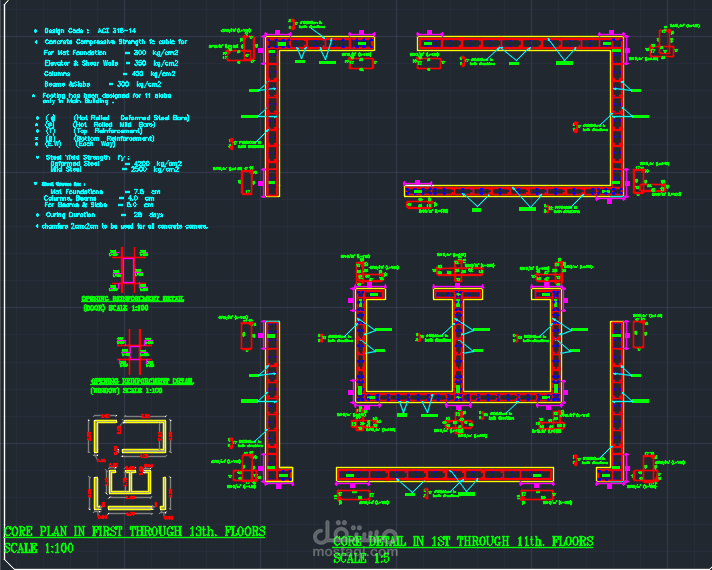Pick the 'Elevator & Shear Walls = 350 kg/cm2' text
712x570 pixels.
pos(111,63)
